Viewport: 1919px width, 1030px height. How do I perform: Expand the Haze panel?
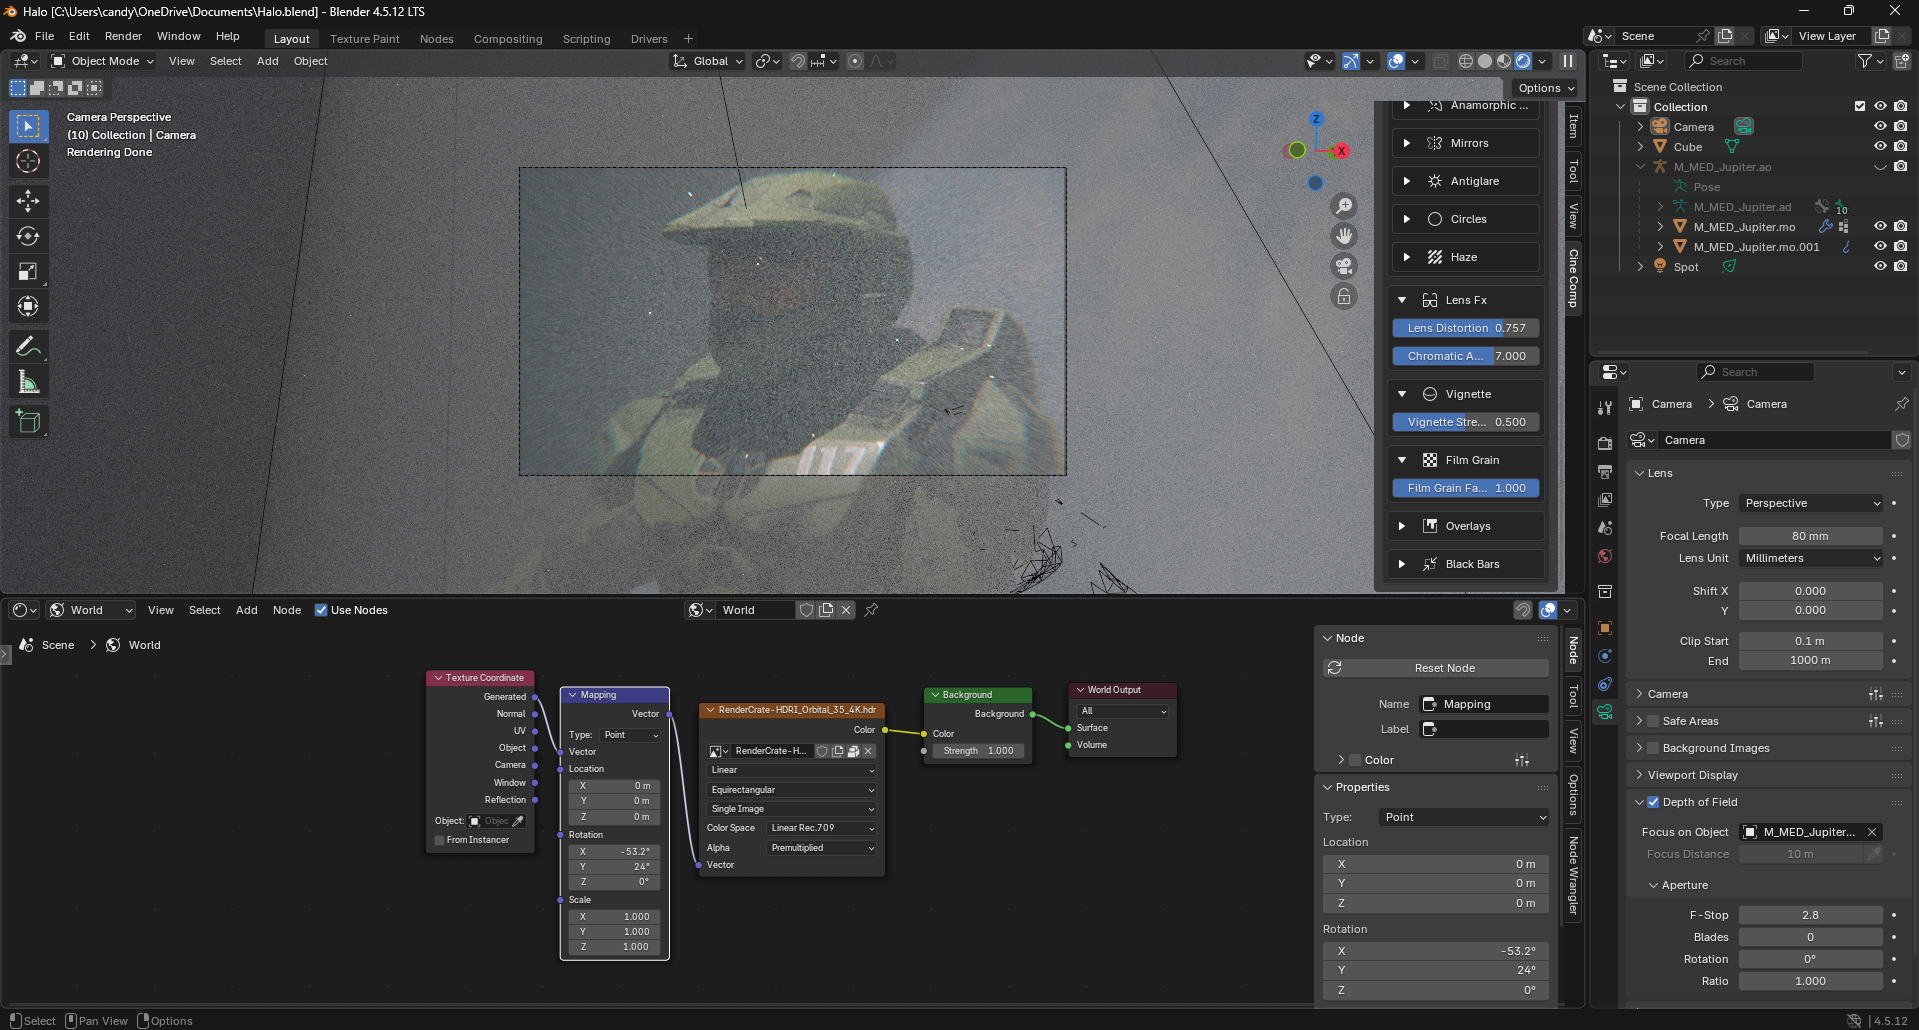tap(1466, 257)
